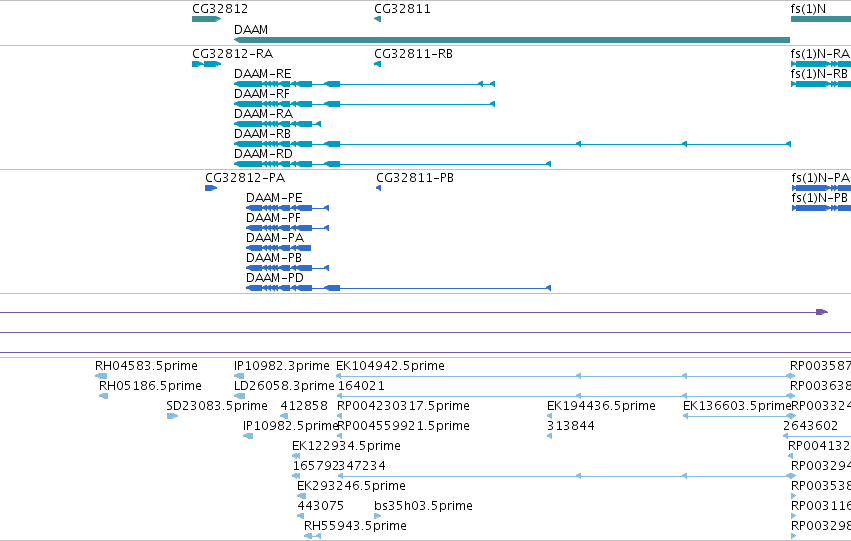The image size is (851, 541).
Task: Select the DAAM-RA transcript label
Action: coord(263,114)
